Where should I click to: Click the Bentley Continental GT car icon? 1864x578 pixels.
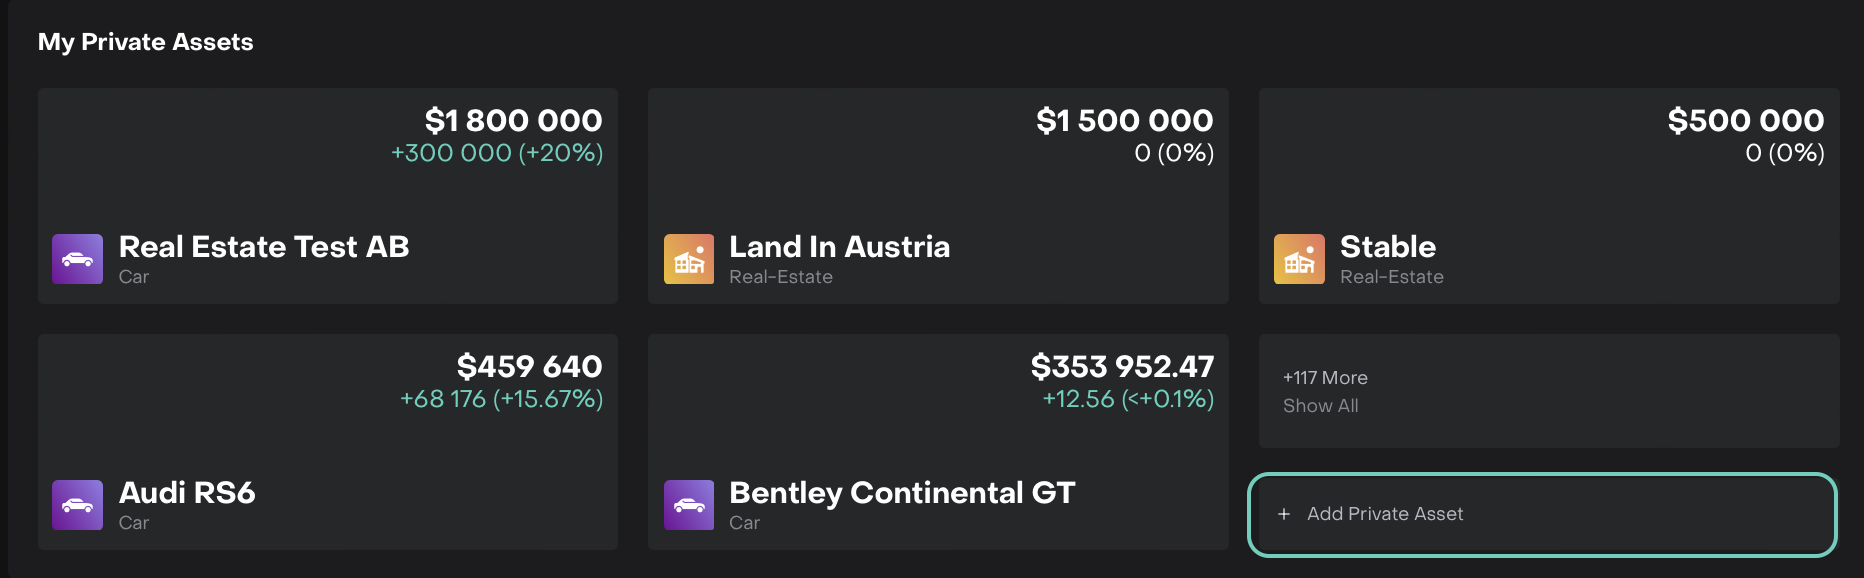point(689,505)
